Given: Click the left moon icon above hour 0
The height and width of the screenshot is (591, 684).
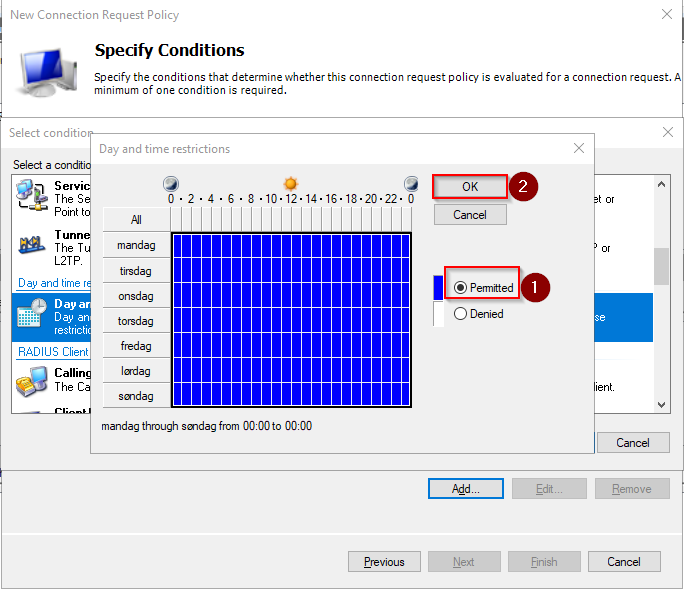Looking at the screenshot, I should 170,184.
